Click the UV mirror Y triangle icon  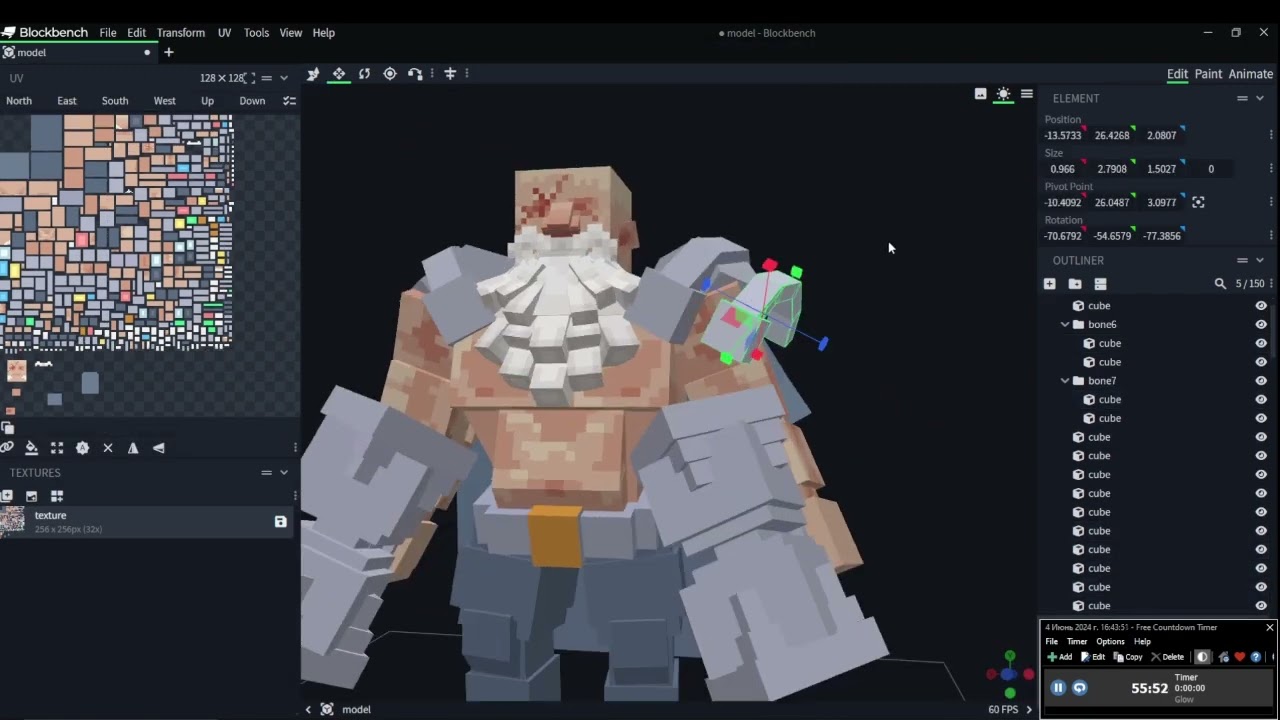pyautogui.click(x=158, y=448)
